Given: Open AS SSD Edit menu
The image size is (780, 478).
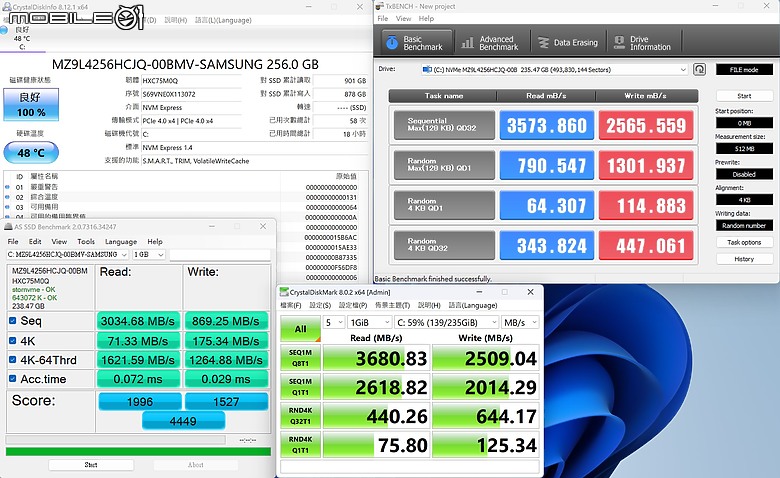Looking at the screenshot, I should [35, 241].
